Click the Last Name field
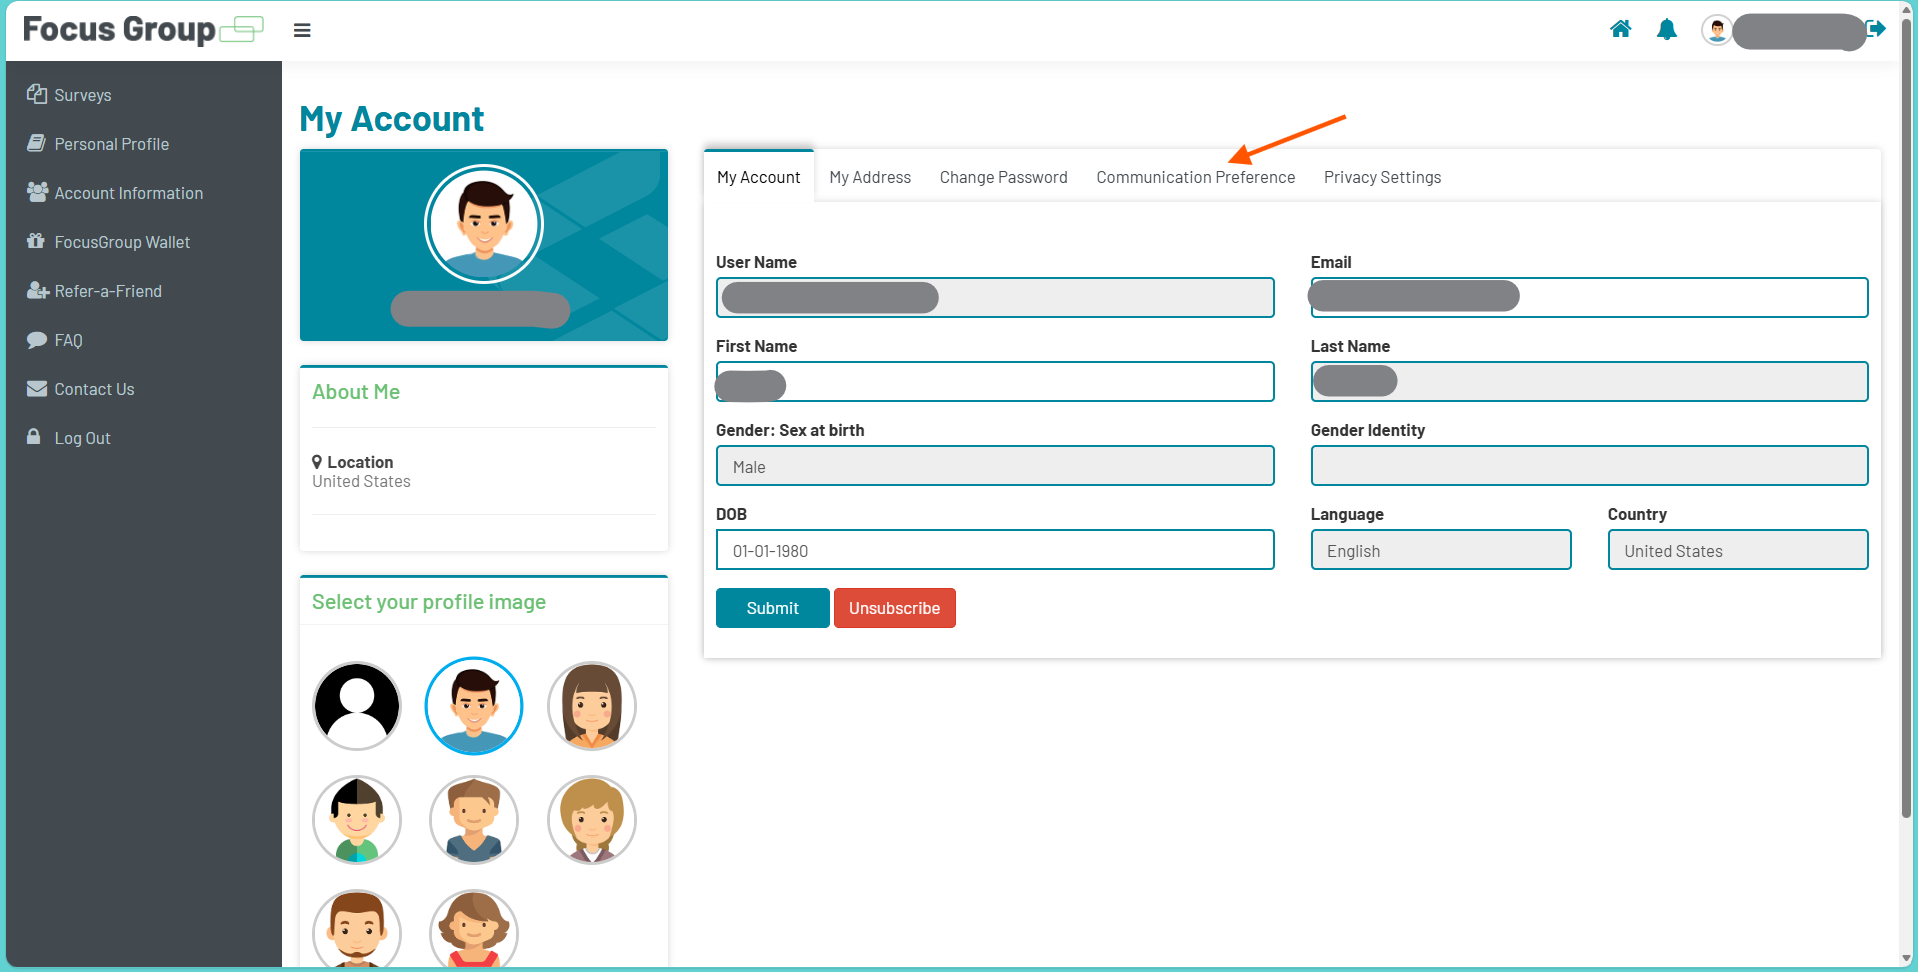The height and width of the screenshot is (972, 1918). click(1589, 381)
